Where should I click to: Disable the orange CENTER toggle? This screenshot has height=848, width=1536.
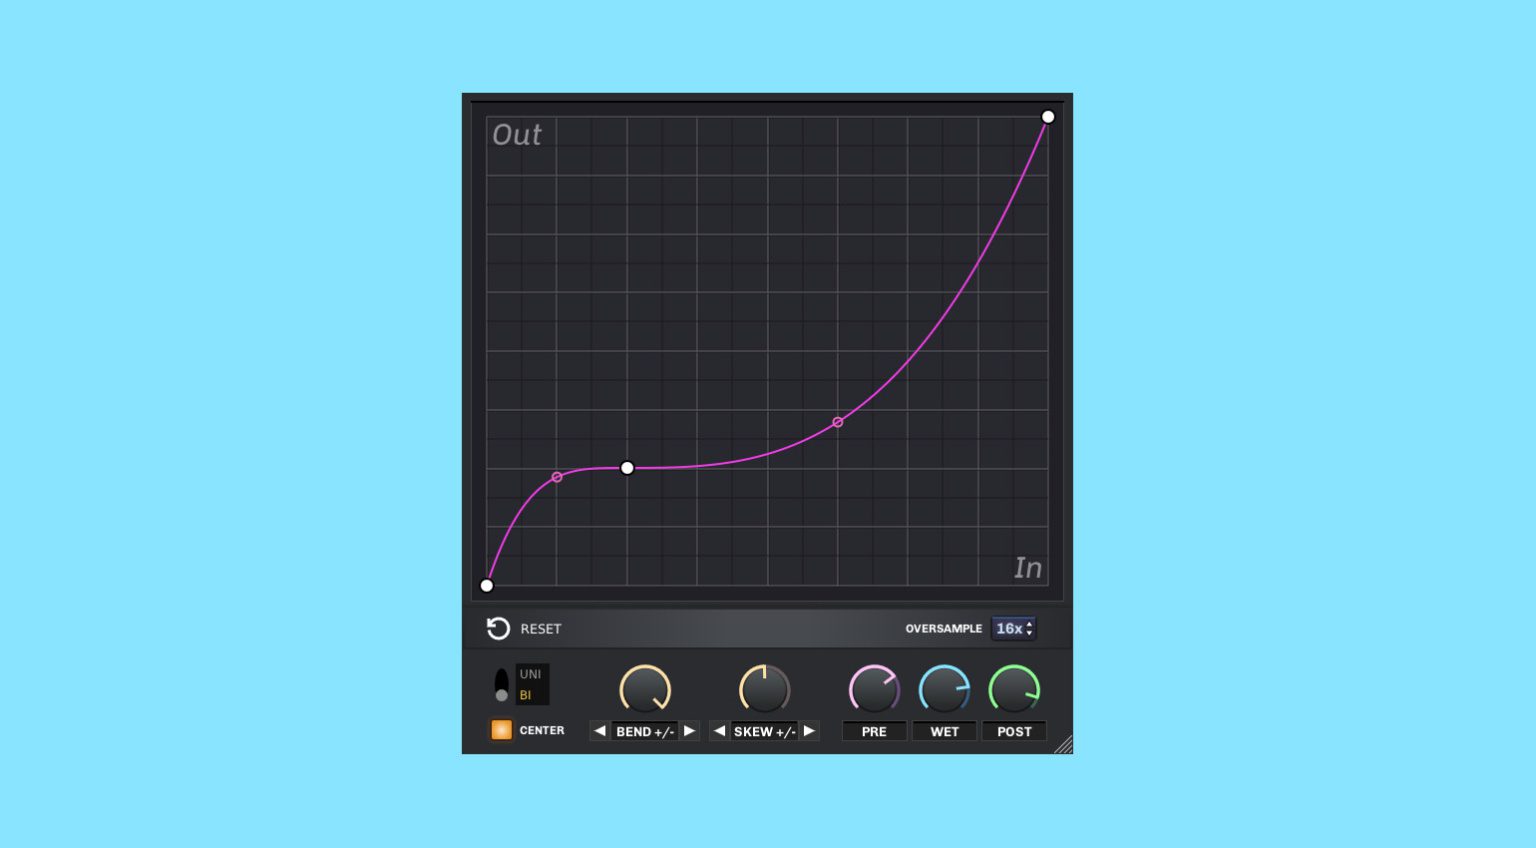[x=501, y=730]
